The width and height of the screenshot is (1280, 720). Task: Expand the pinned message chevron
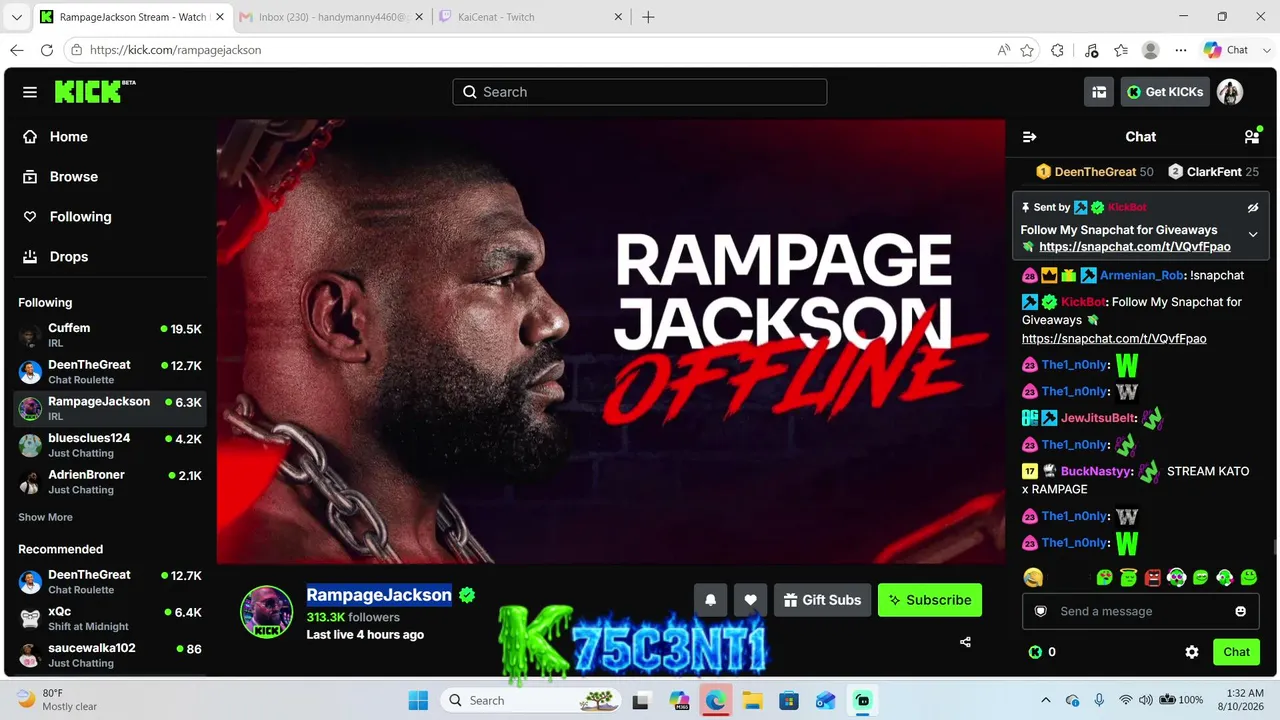(1253, 234)
